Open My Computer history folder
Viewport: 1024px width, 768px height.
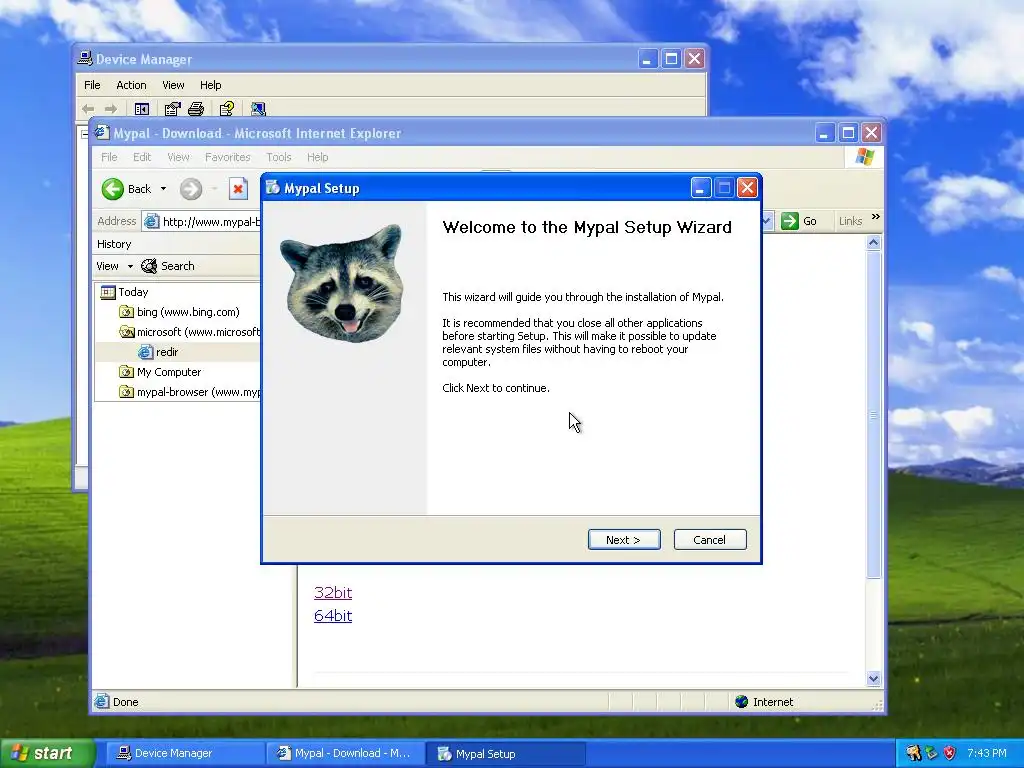tap(161, 372)
